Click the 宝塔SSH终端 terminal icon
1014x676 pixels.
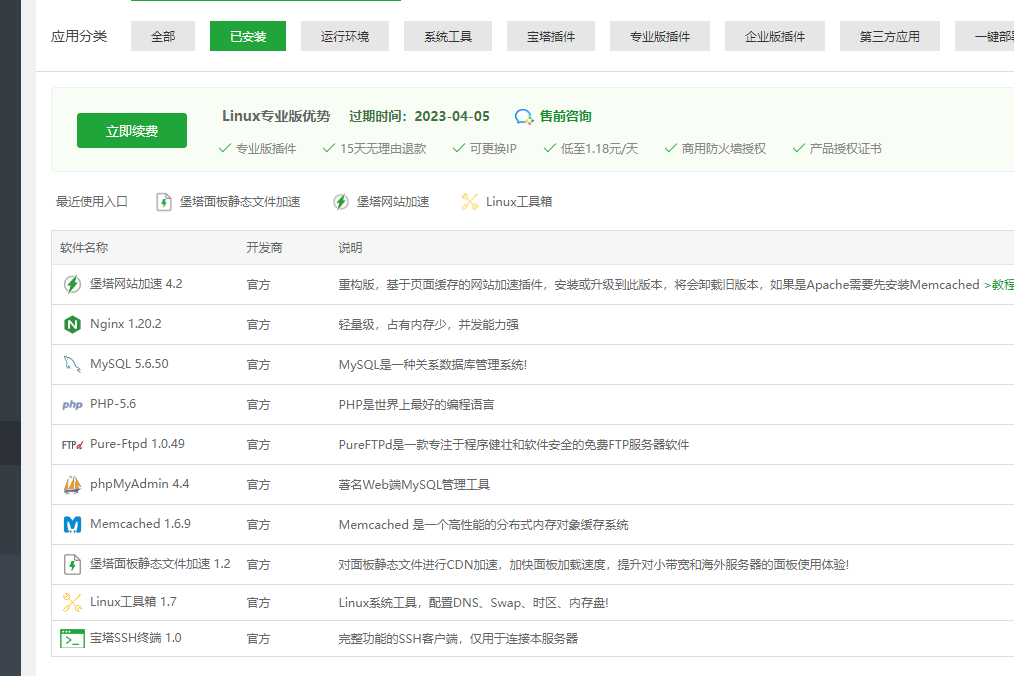point(72,638)
